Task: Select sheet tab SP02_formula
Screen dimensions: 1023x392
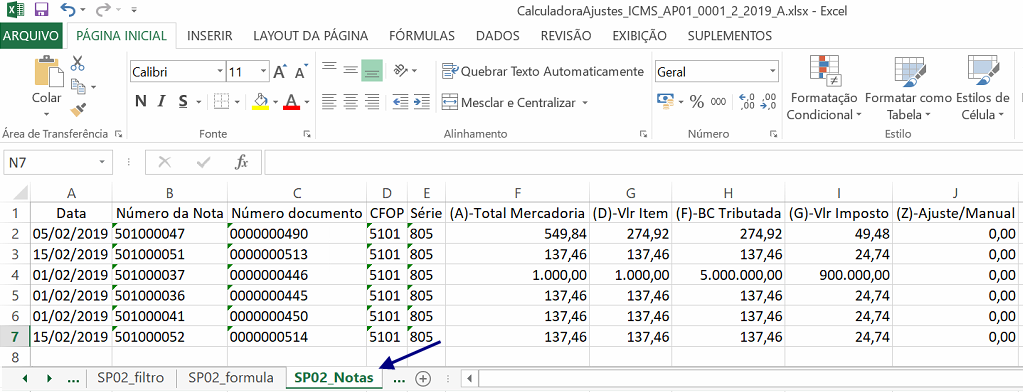Action: (x=231, y=377)
